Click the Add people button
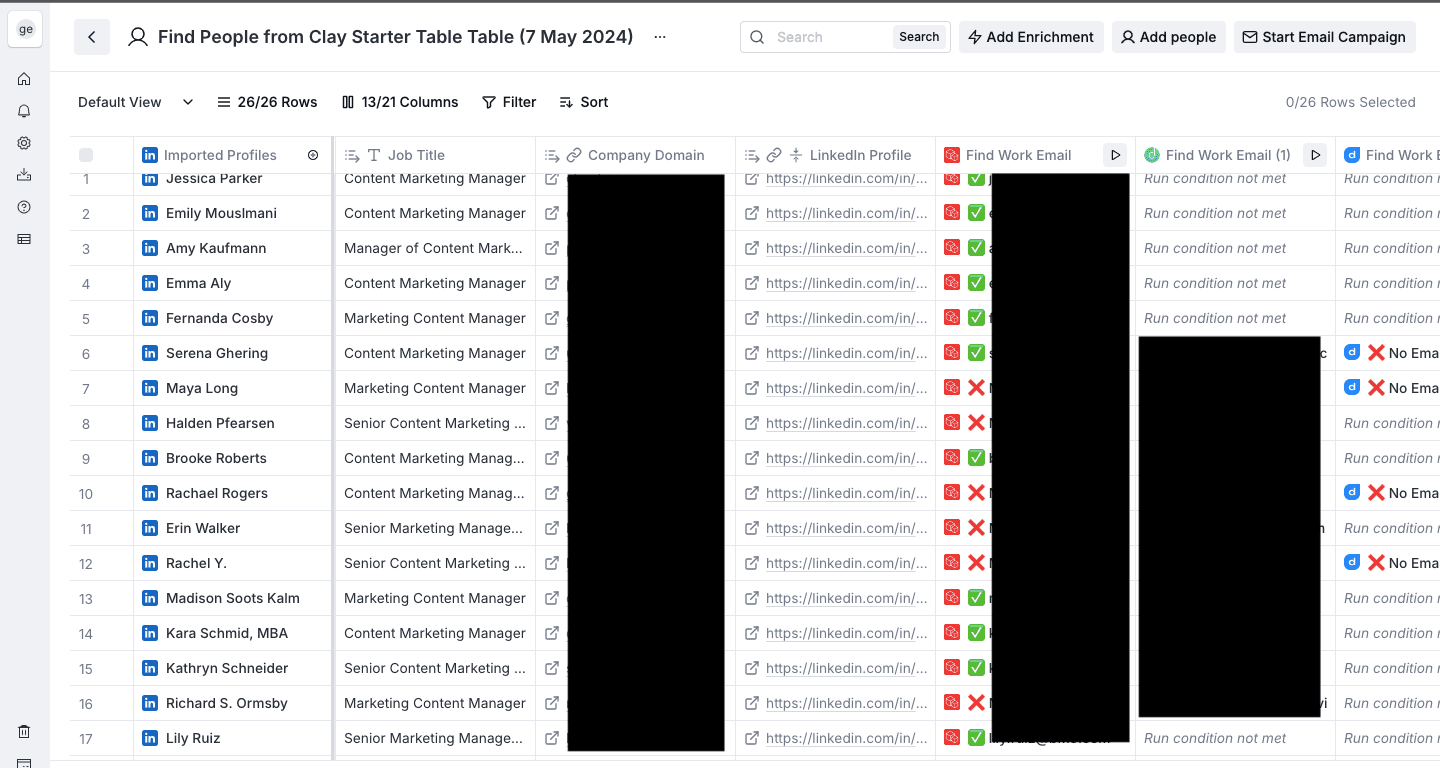Viewport: 1440px width, 768px height. 1168,37
